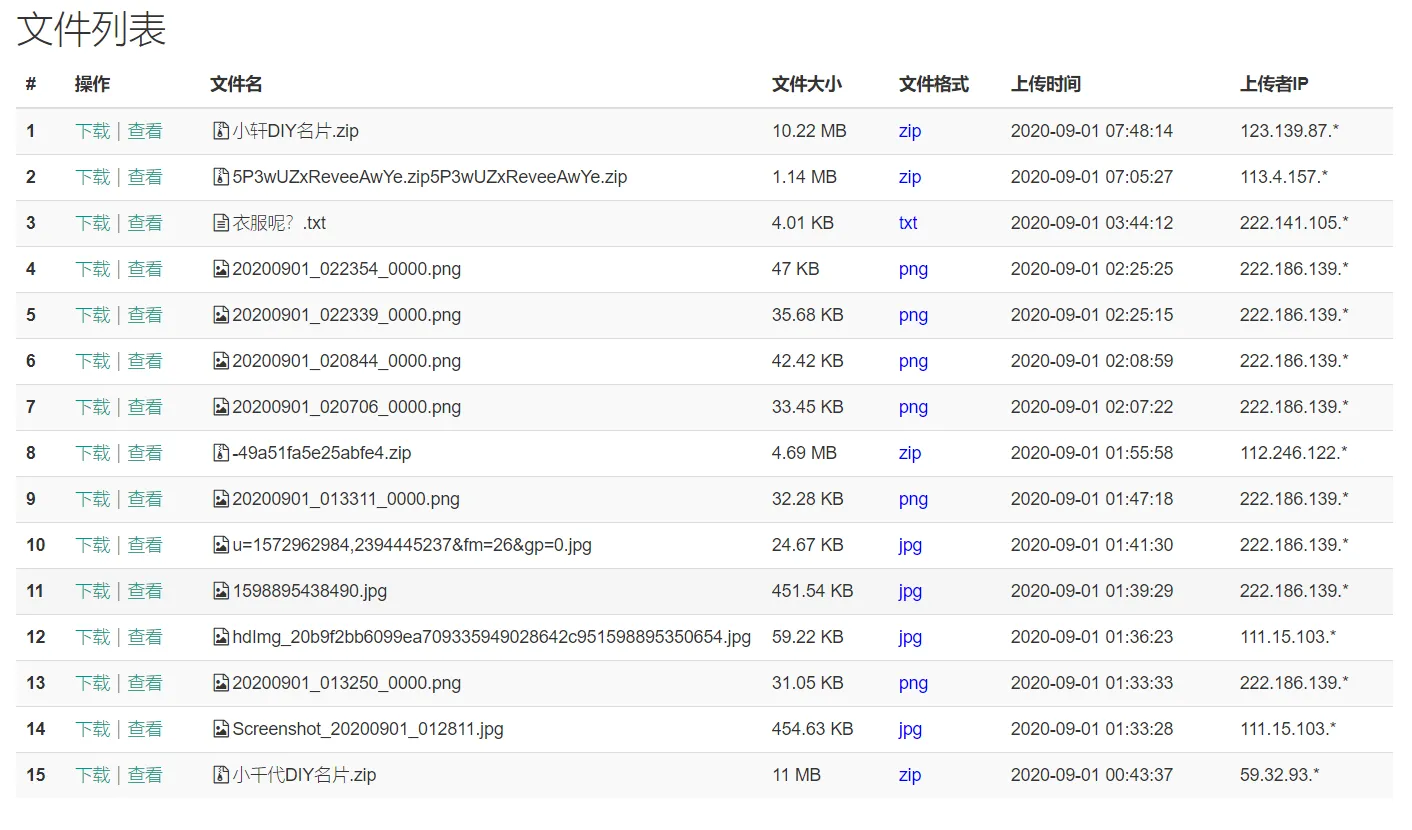Click the image icon beside 20200901_022354_0000.png

pyautogui.click(x=221, y=268)
